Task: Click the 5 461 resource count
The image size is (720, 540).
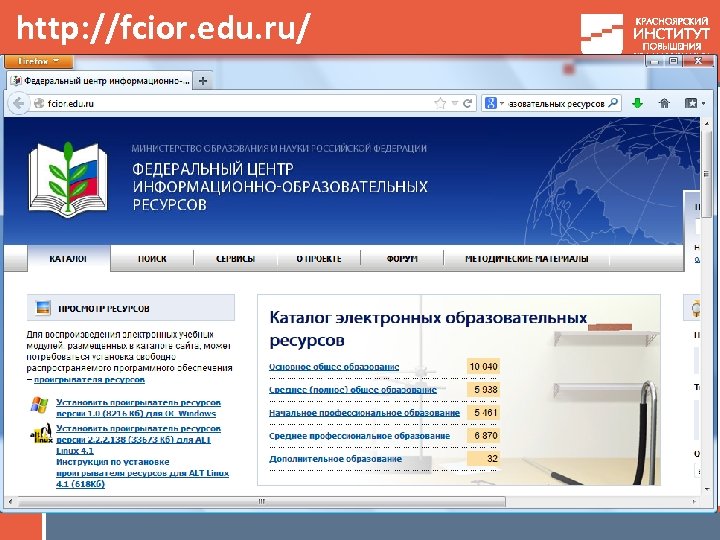Action: [x=484, y=412]
